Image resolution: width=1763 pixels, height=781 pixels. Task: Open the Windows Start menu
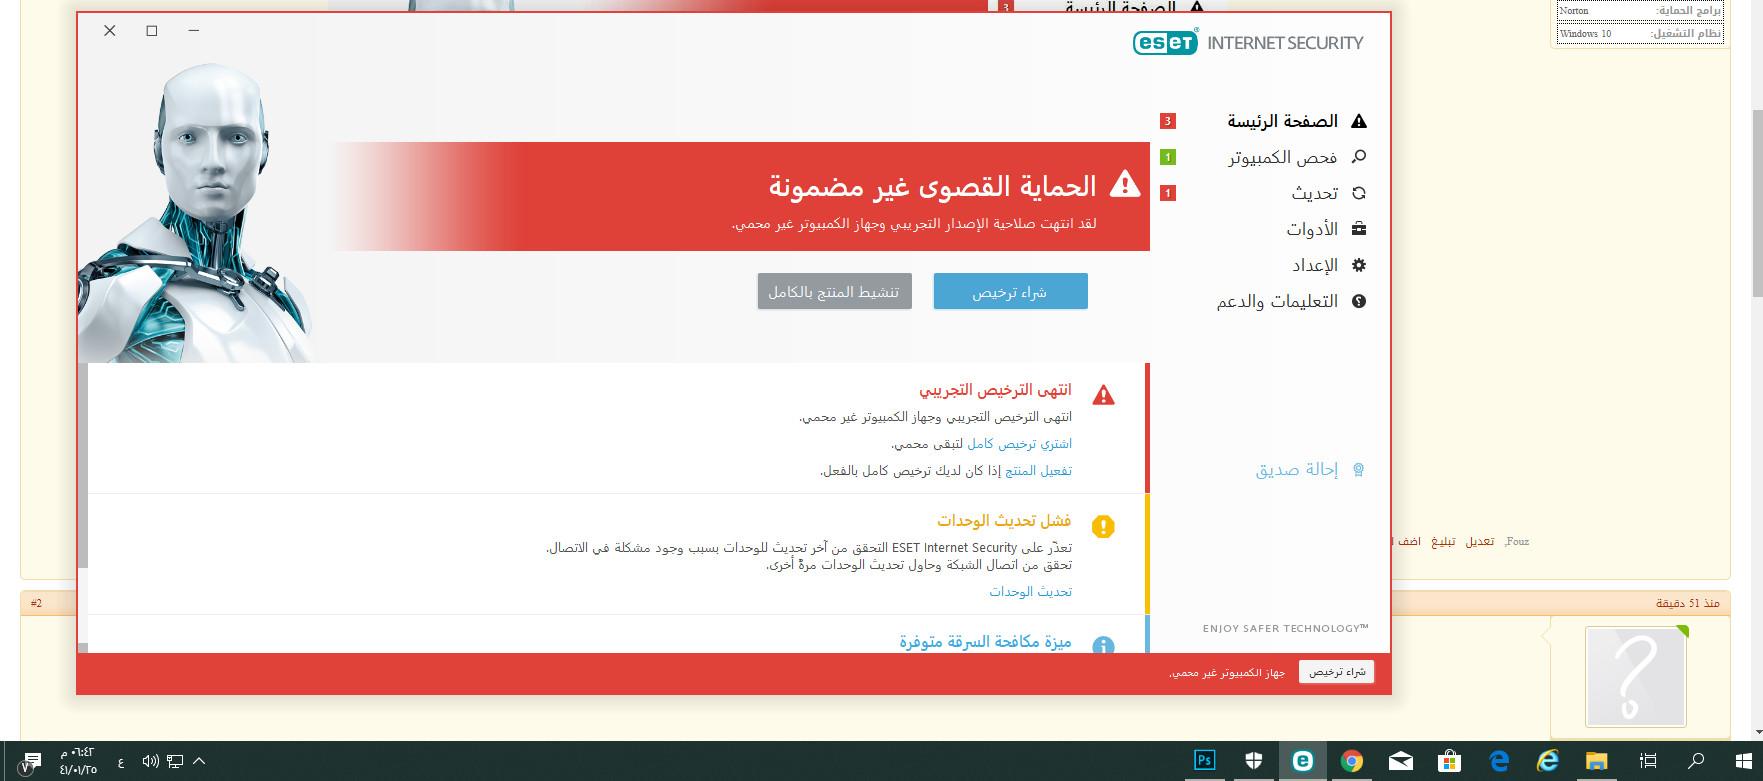tap(1743, 761)
